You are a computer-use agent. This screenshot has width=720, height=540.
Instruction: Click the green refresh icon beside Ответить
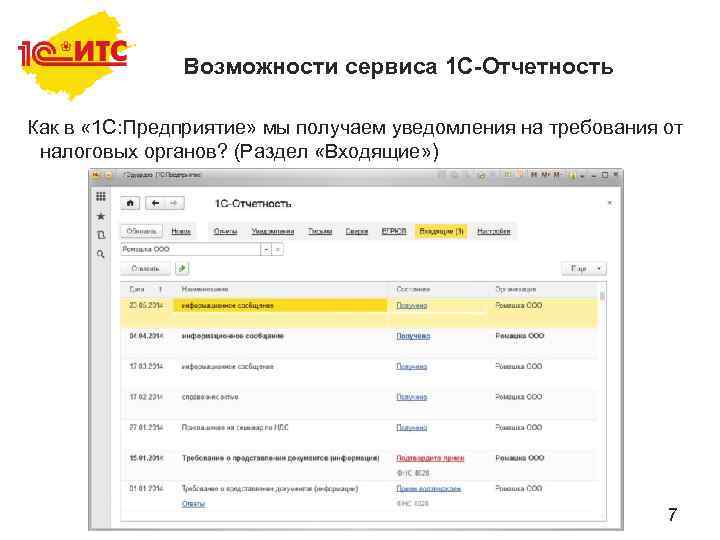tap(182, 268)
